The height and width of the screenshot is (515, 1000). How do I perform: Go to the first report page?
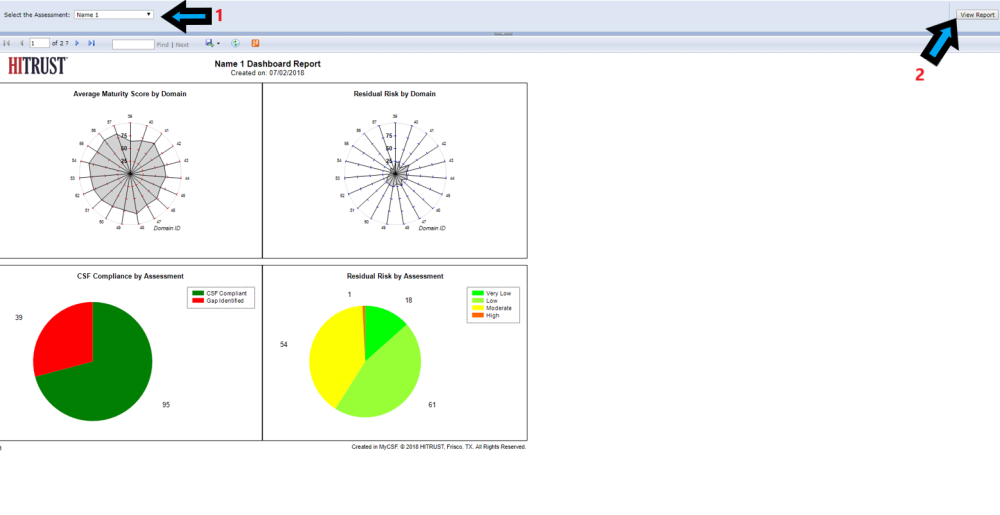pyautogui.click(x=6, y=43)
